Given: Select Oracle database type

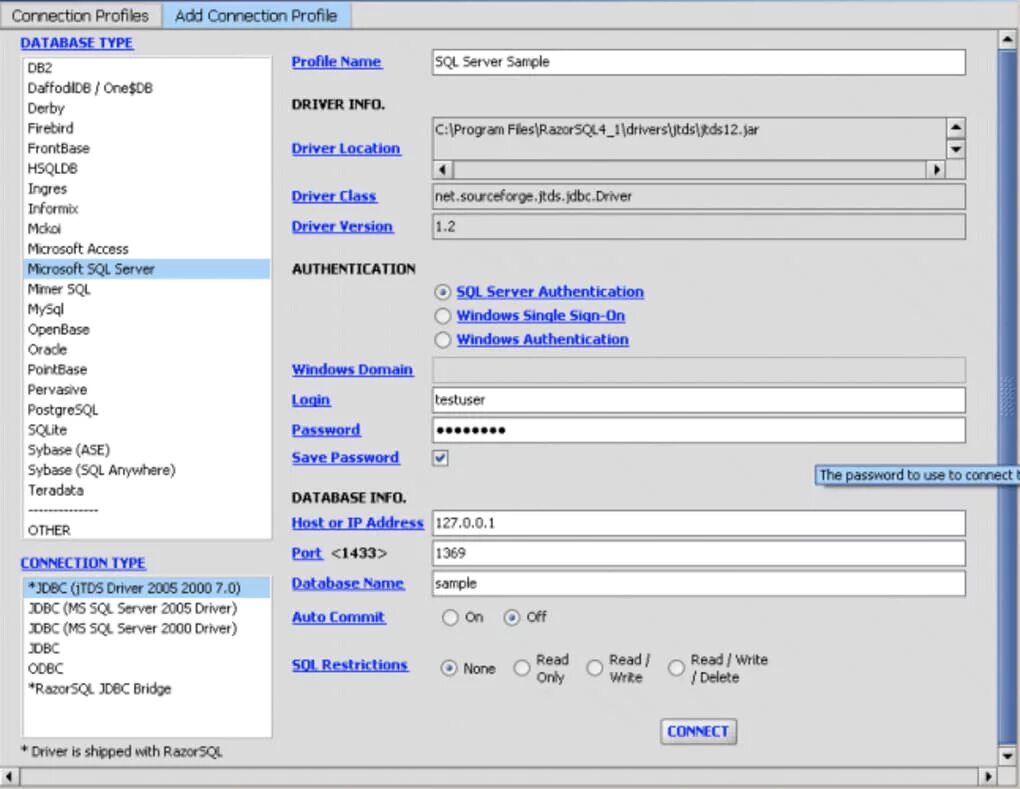Looking at the screenshot, I should (146, 350).
